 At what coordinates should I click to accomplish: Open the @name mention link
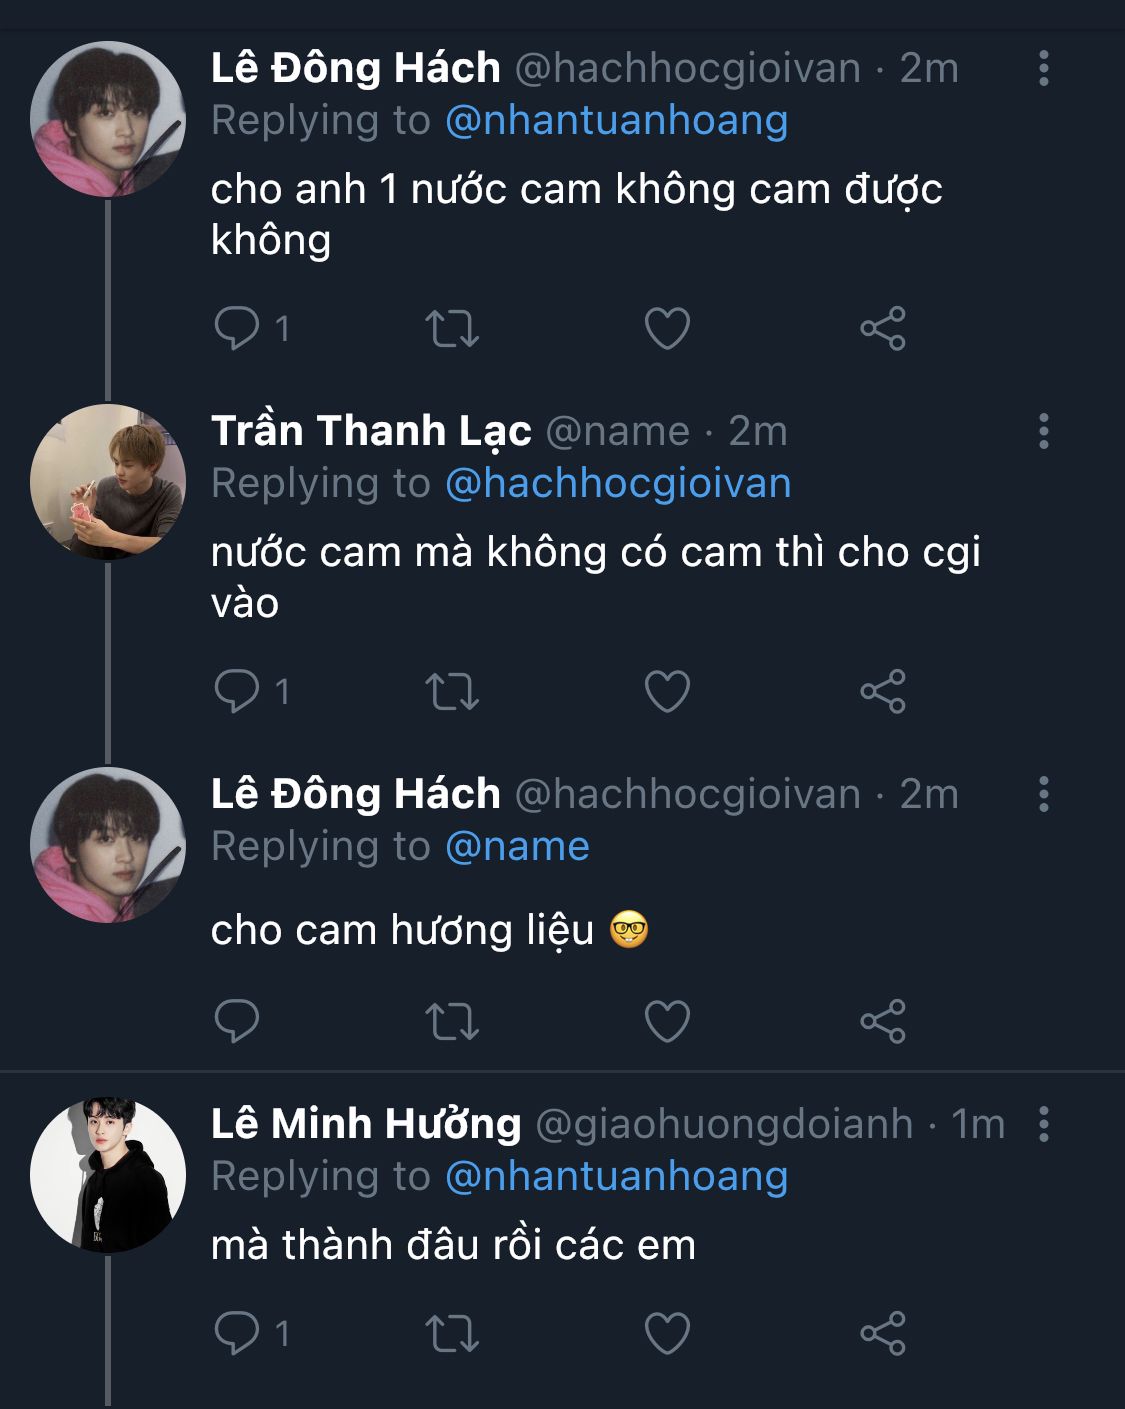coord(517,847)
